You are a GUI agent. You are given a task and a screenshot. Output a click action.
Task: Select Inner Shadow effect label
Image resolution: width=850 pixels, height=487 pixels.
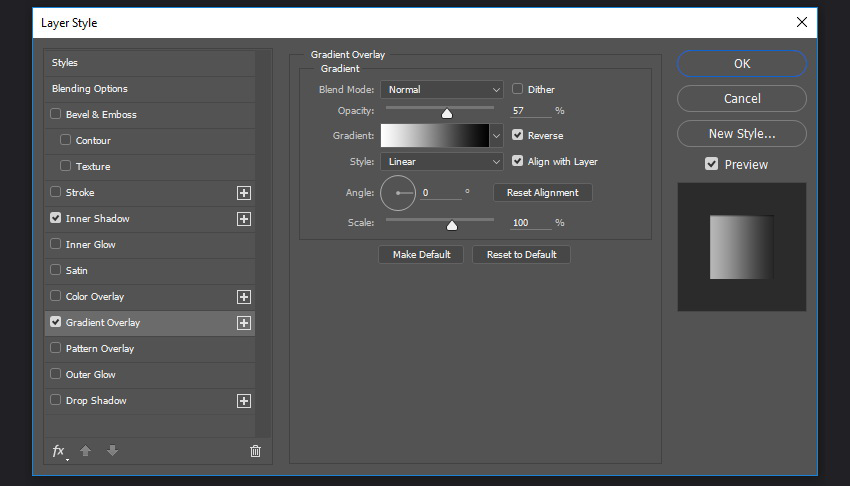coord(98,219)
